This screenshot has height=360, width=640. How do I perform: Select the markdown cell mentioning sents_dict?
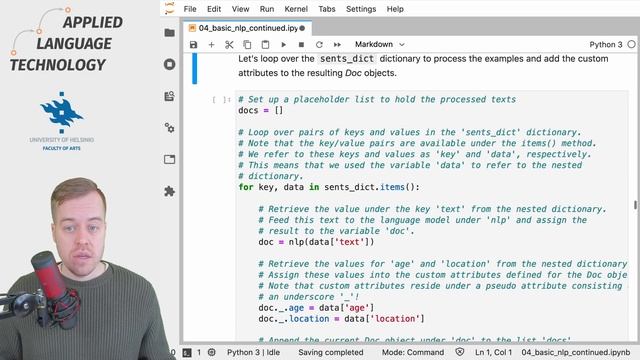coord(423,66)
